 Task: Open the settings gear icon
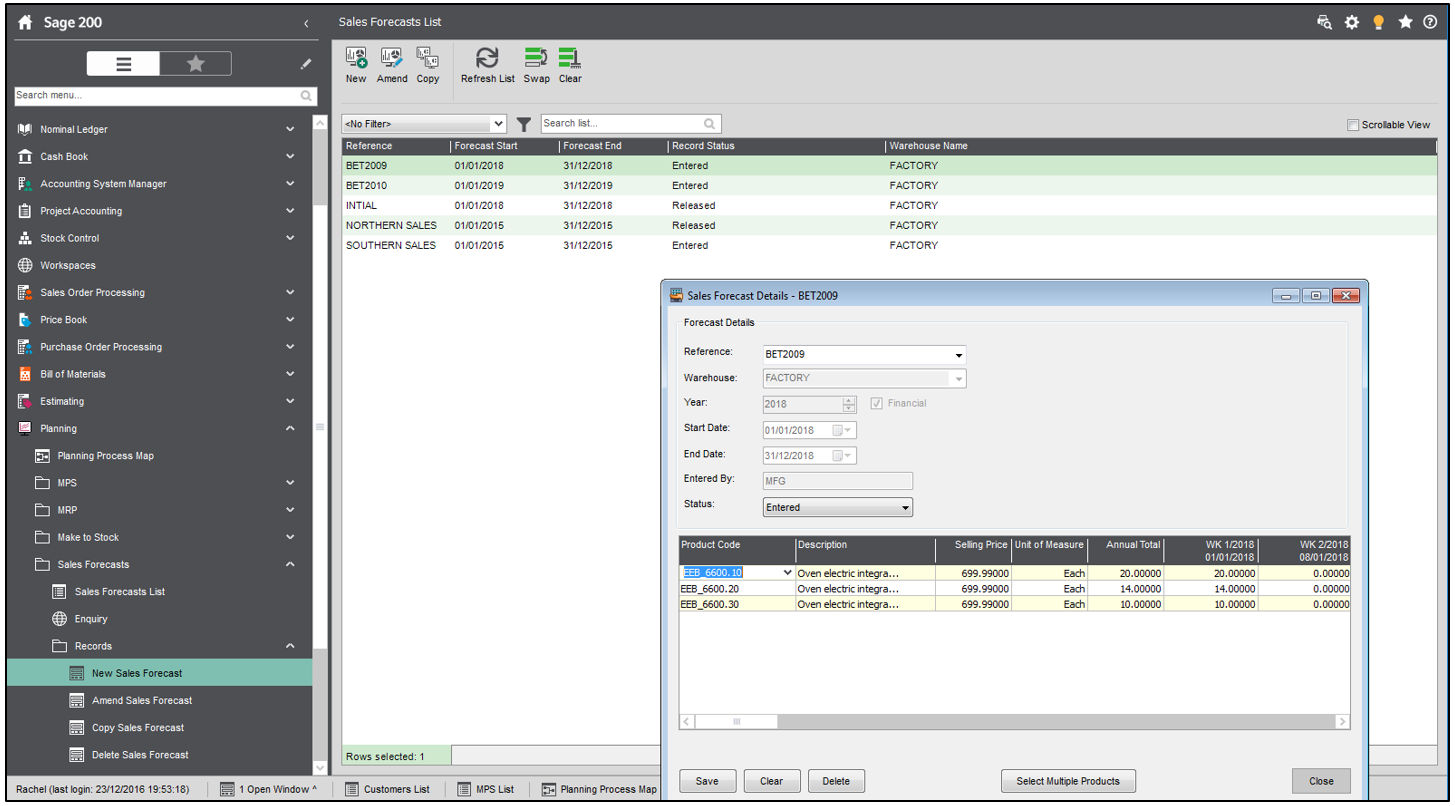coord(1352,22)
